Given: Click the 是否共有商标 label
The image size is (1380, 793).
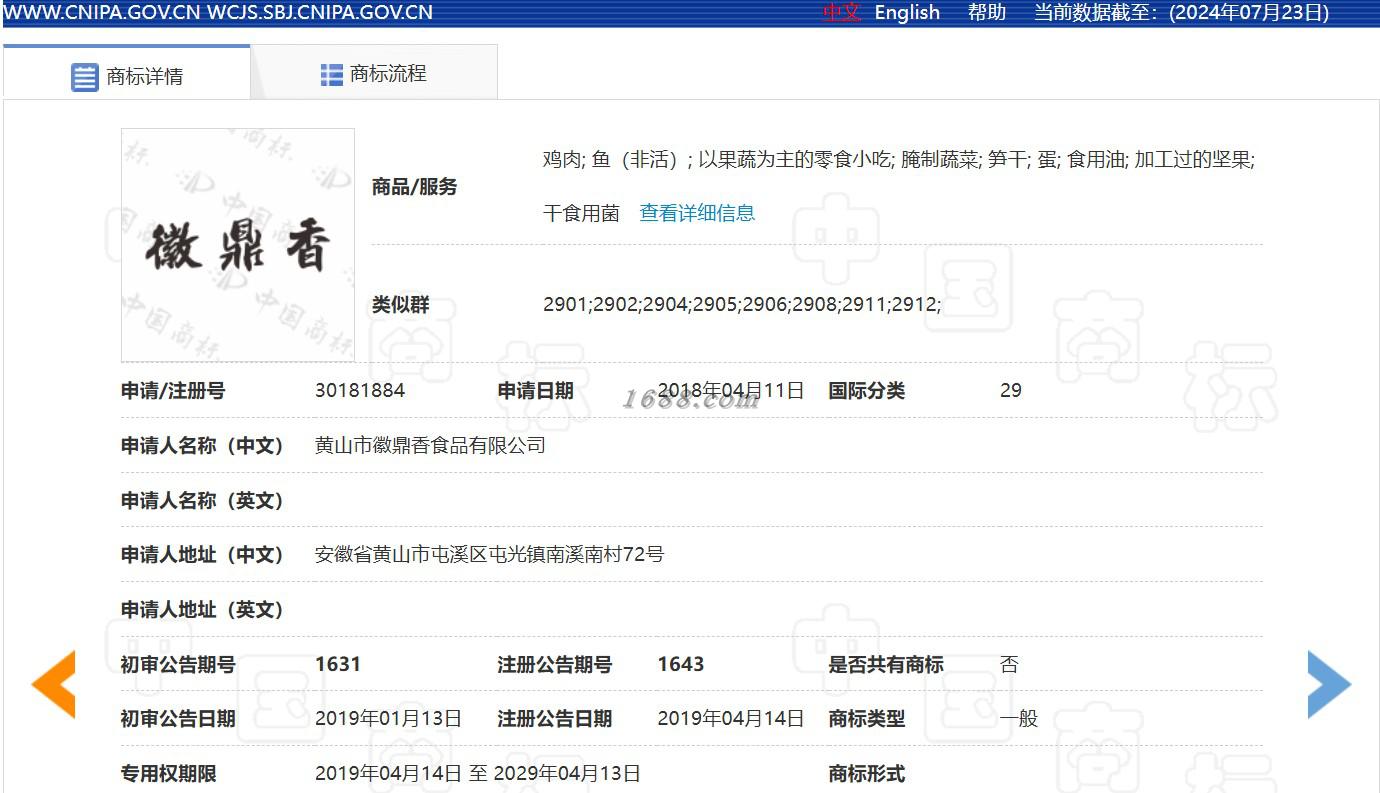Looking at the screenshot, I should coord(886,664).
